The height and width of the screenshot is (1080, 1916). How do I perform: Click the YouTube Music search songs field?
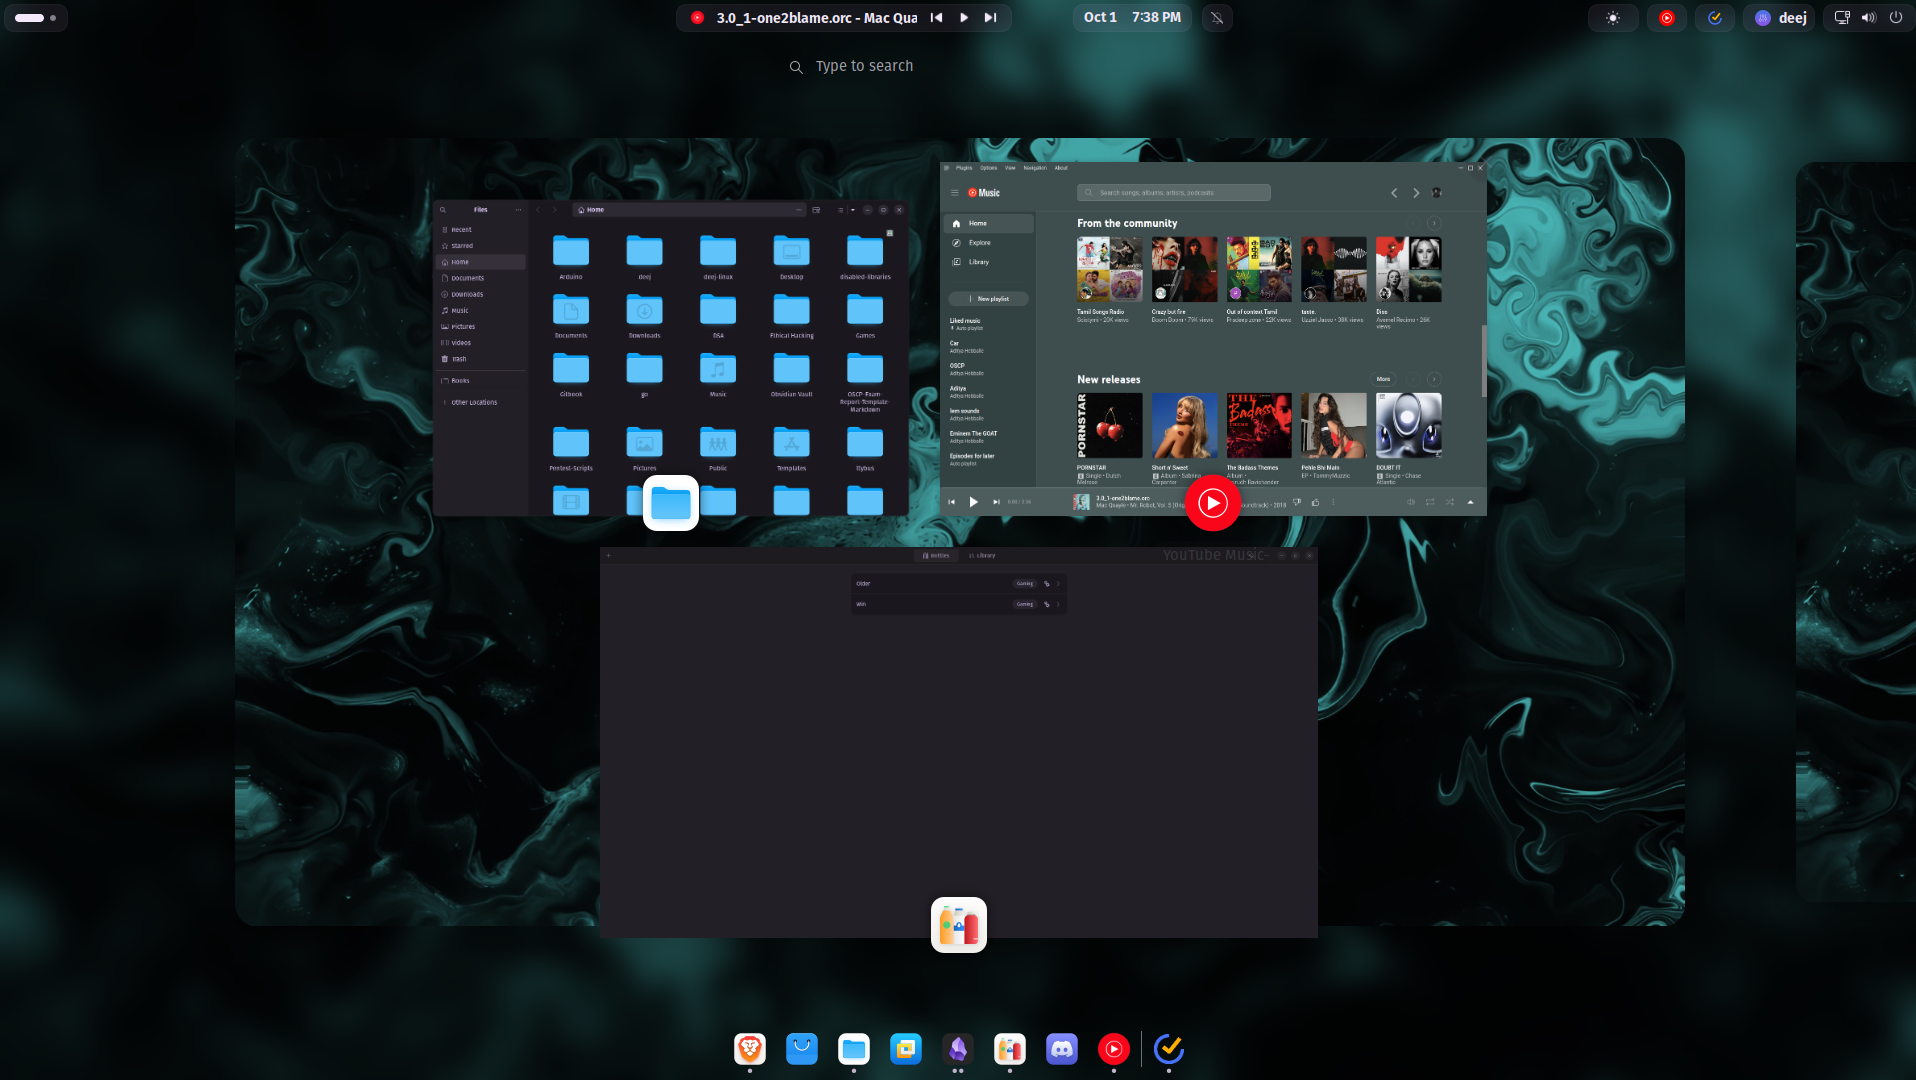coord(1174,193)
